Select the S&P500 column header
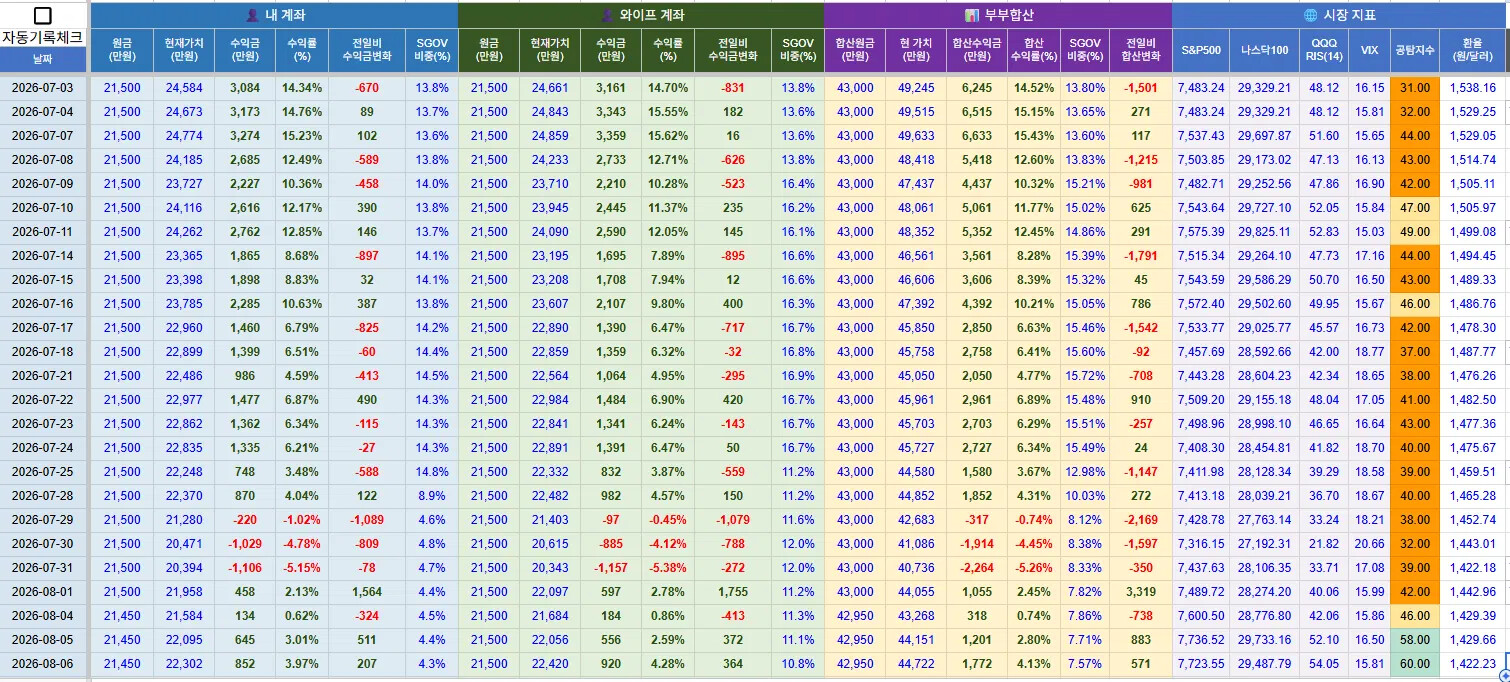Image resolution: width=1510 pixels, height=682 pixels. tap(1201, 49)
